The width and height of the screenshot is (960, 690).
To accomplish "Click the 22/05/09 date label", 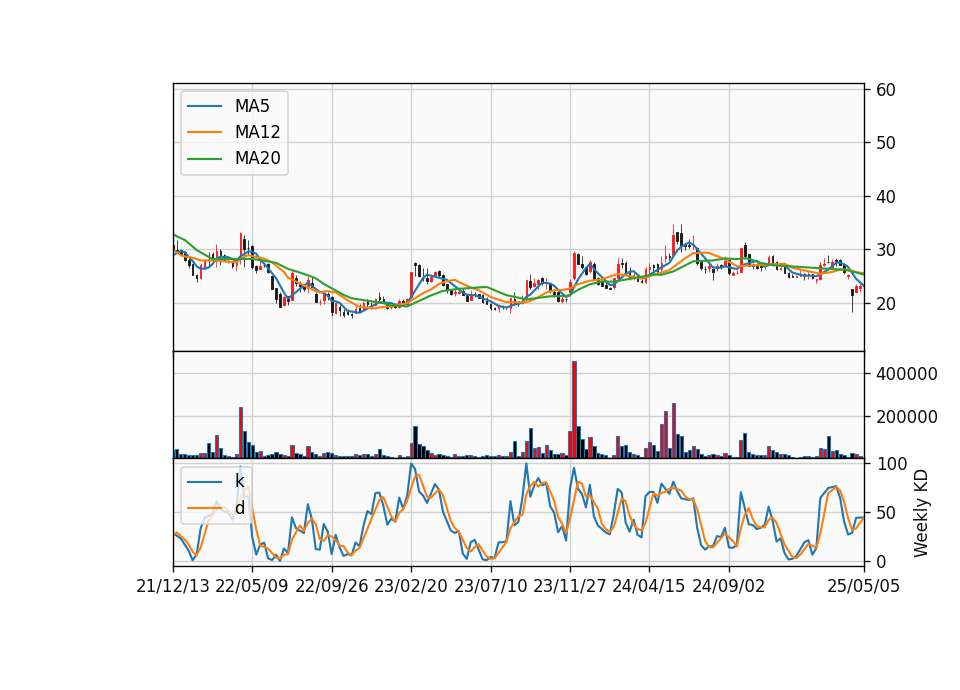I will [252, 586].
